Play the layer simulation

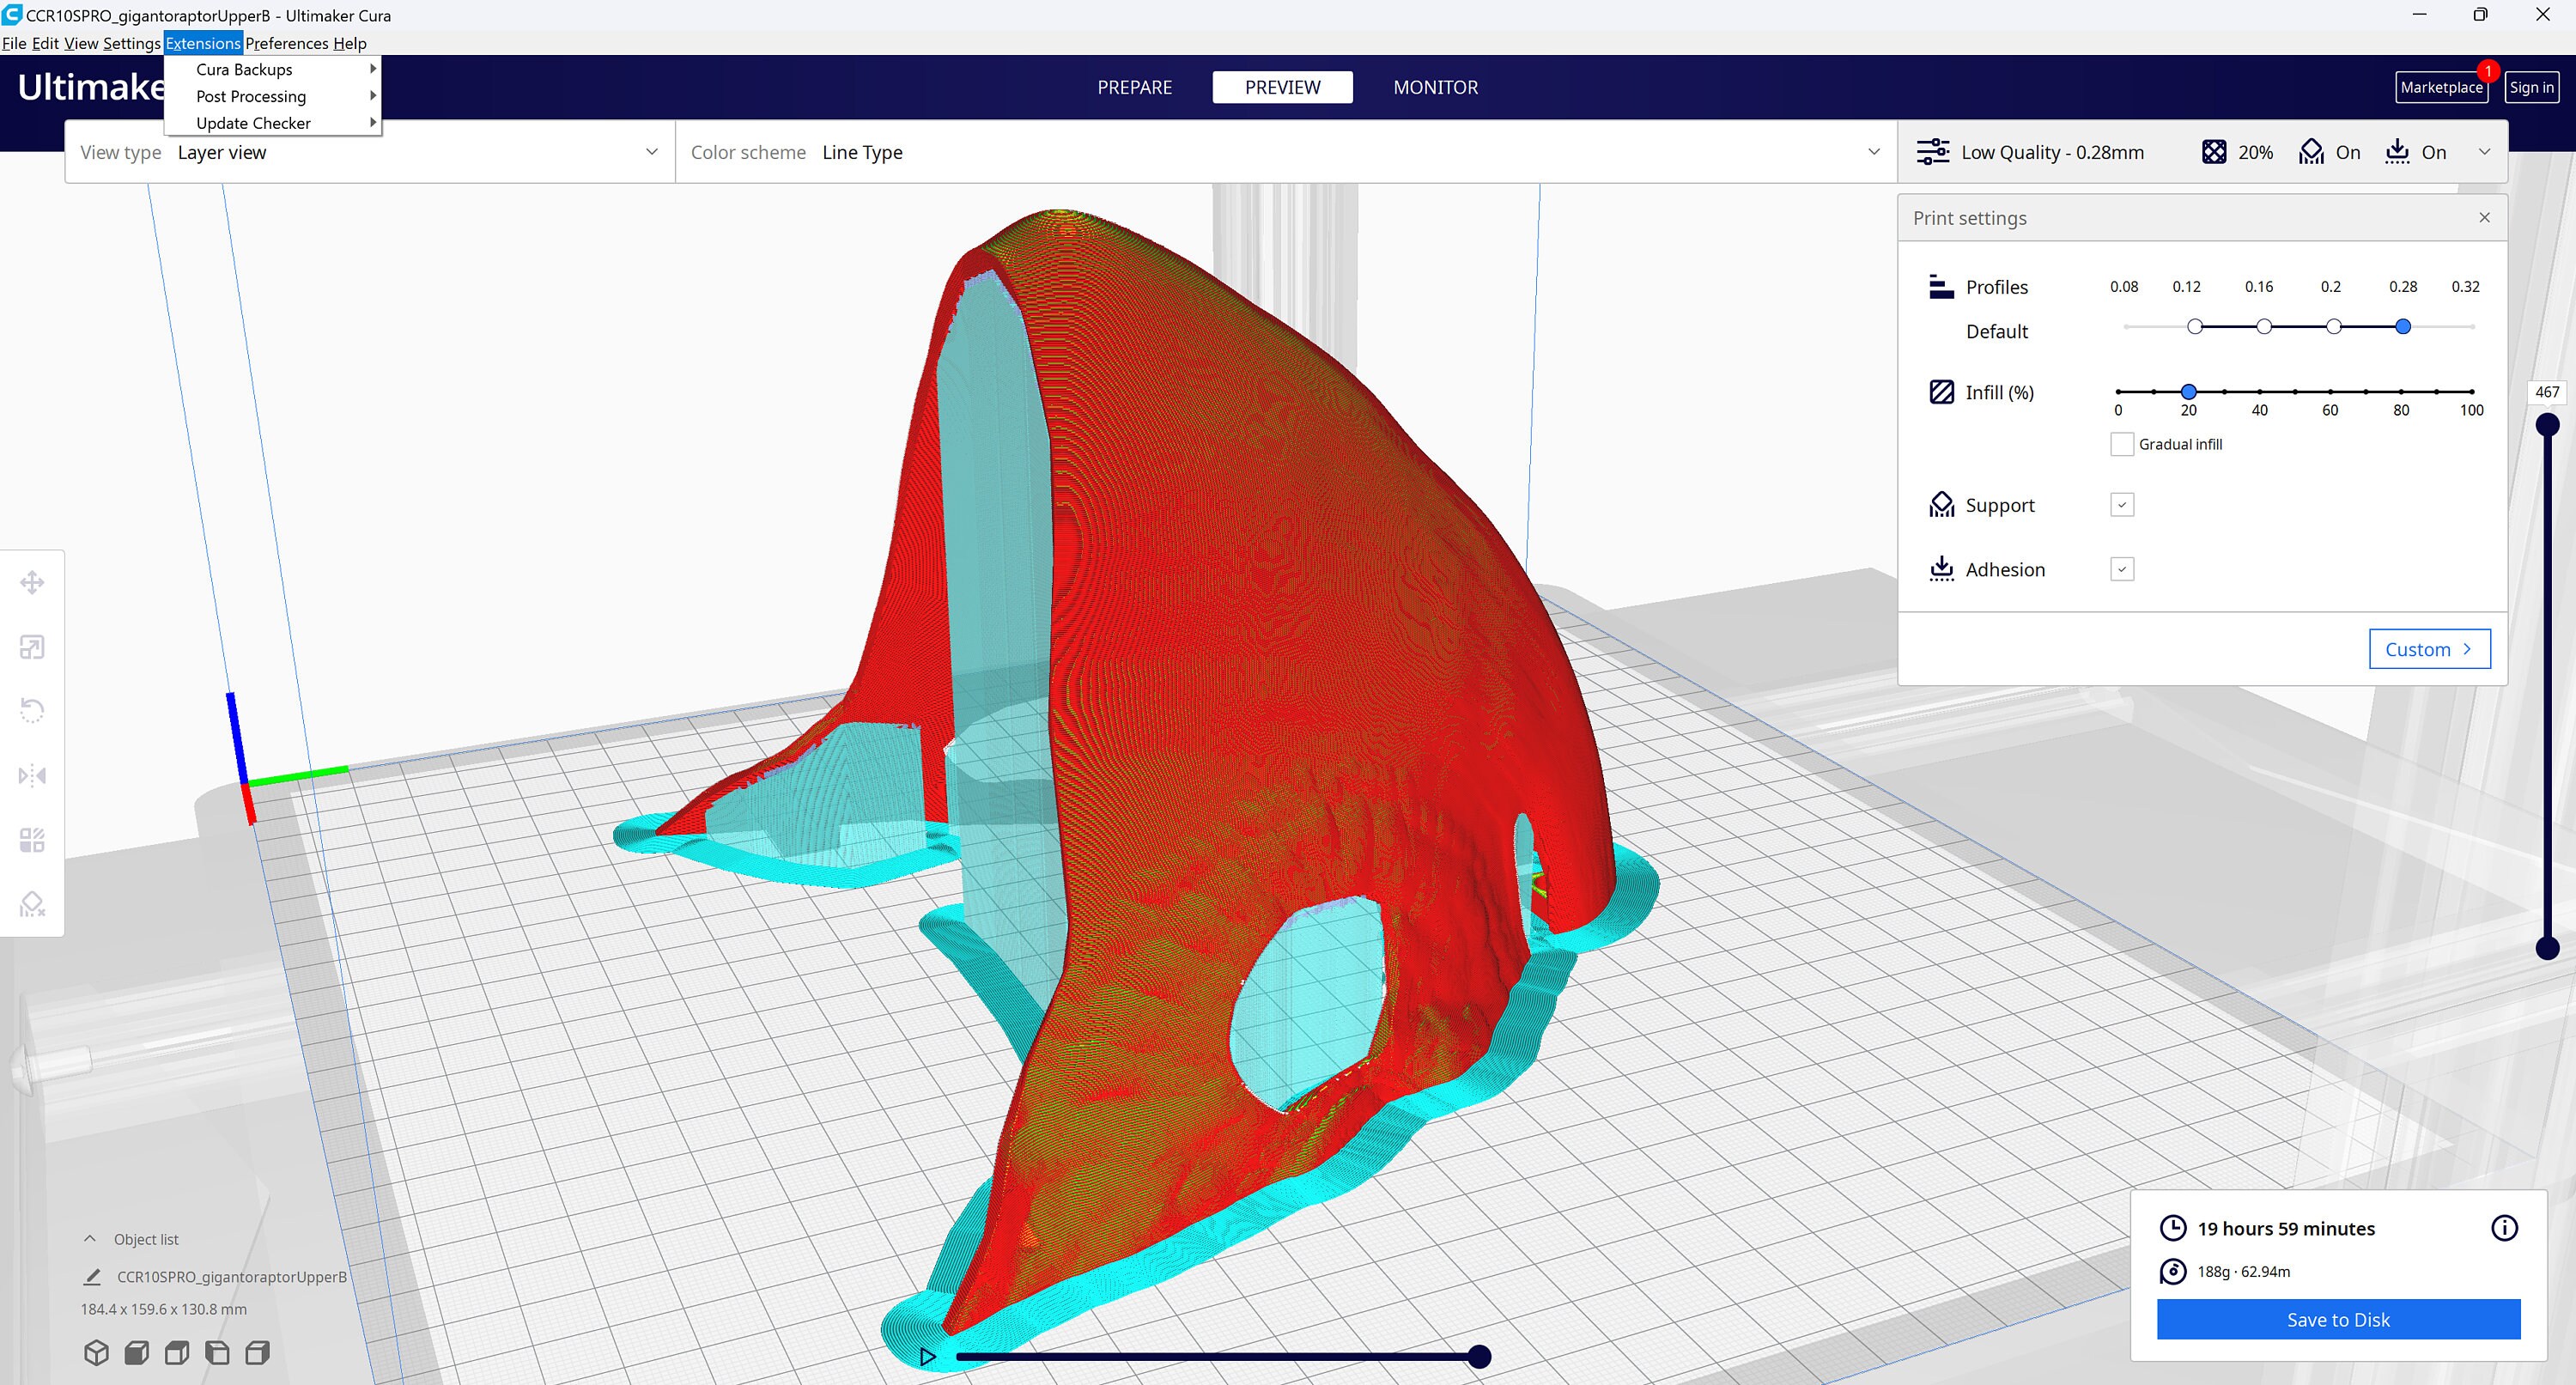[x=928, y=1357]
